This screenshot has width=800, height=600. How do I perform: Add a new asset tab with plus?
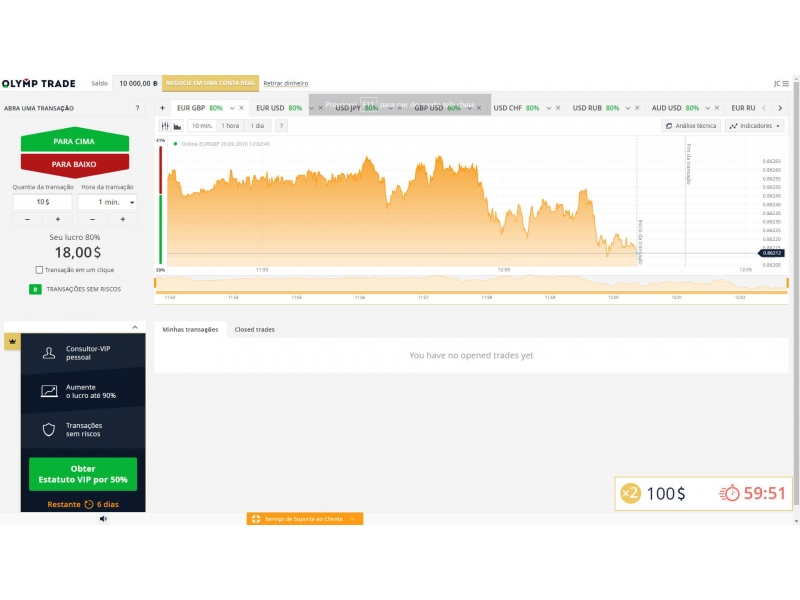(x=162, y=108)
